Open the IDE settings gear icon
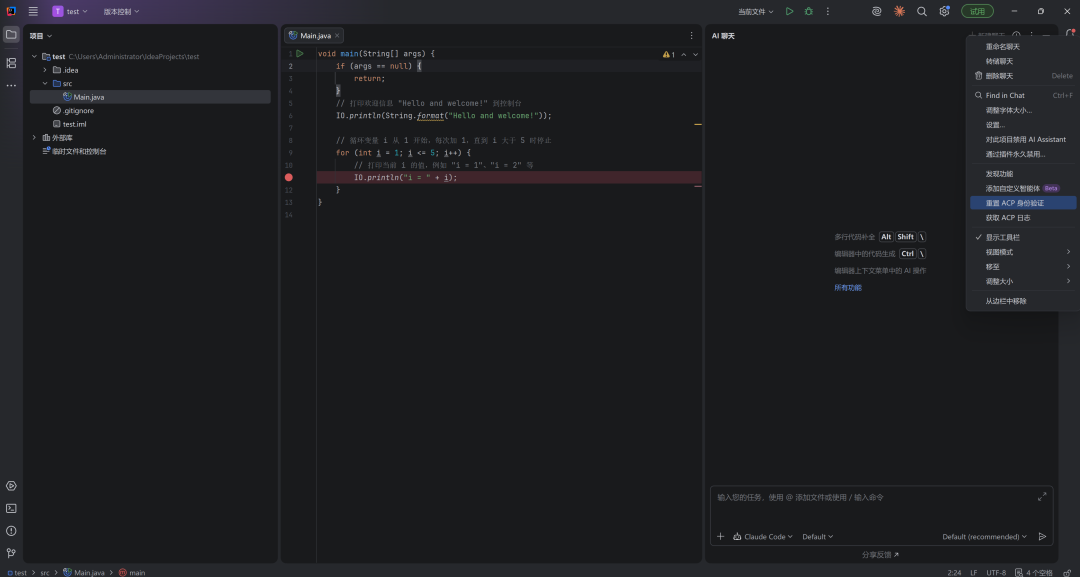The width and height of the screenshot is (1080, 577). pyautogui.click(x=943, y=11)
